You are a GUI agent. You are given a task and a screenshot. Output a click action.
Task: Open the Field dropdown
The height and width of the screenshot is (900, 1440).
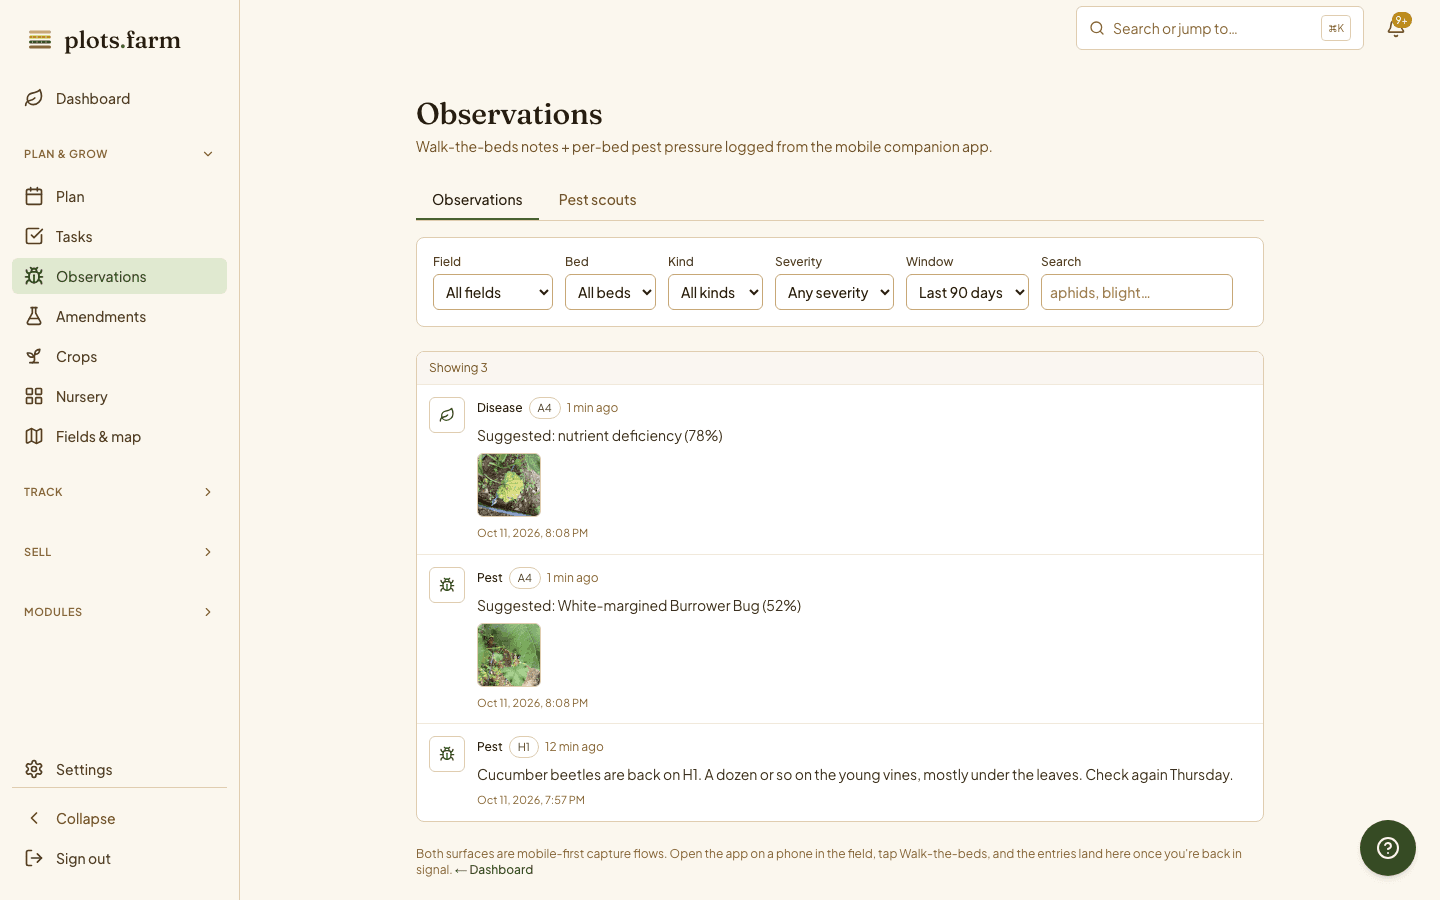[x=493, y=292]
